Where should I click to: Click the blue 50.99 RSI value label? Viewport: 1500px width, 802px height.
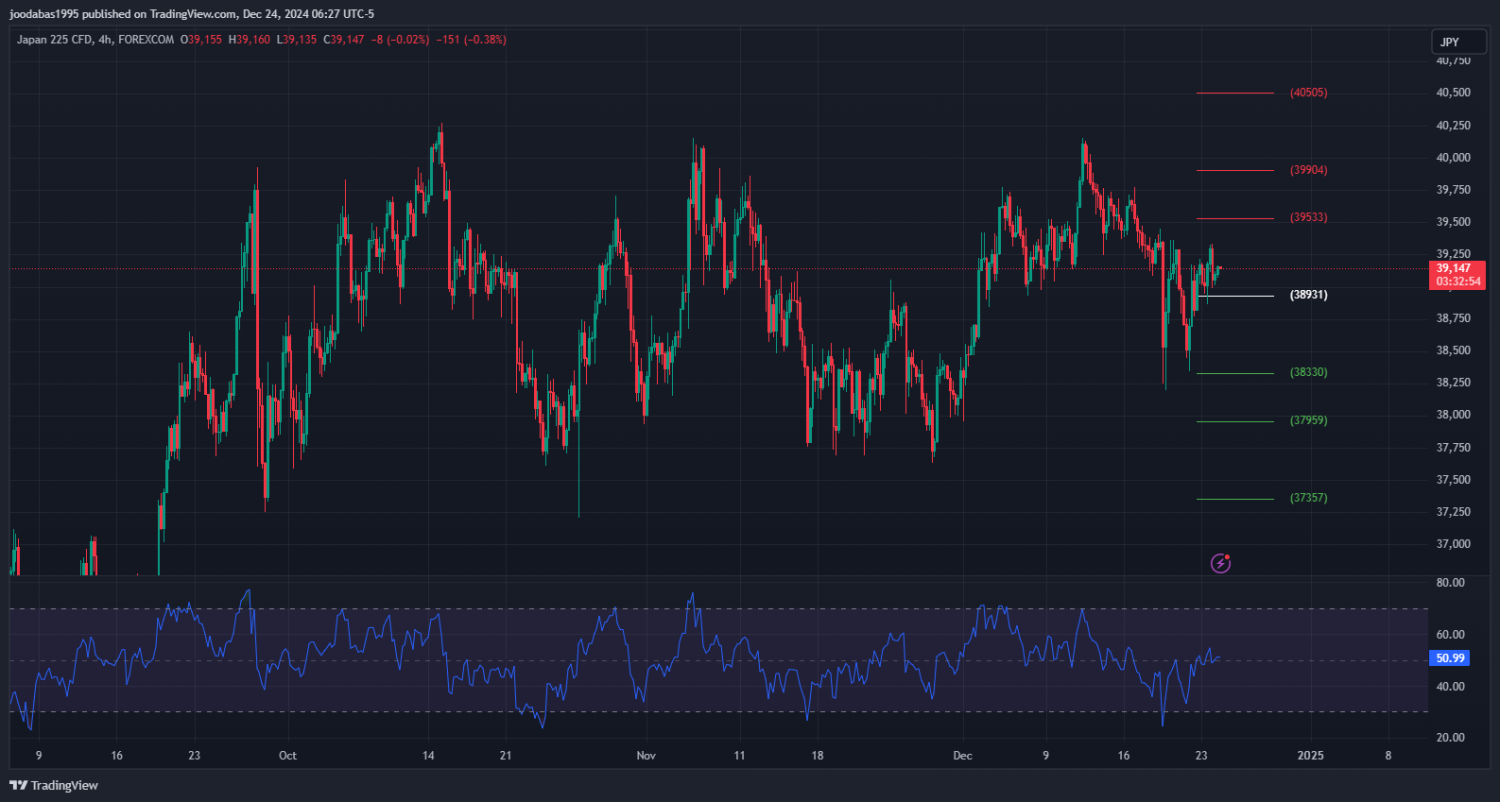coord(1450,659)
